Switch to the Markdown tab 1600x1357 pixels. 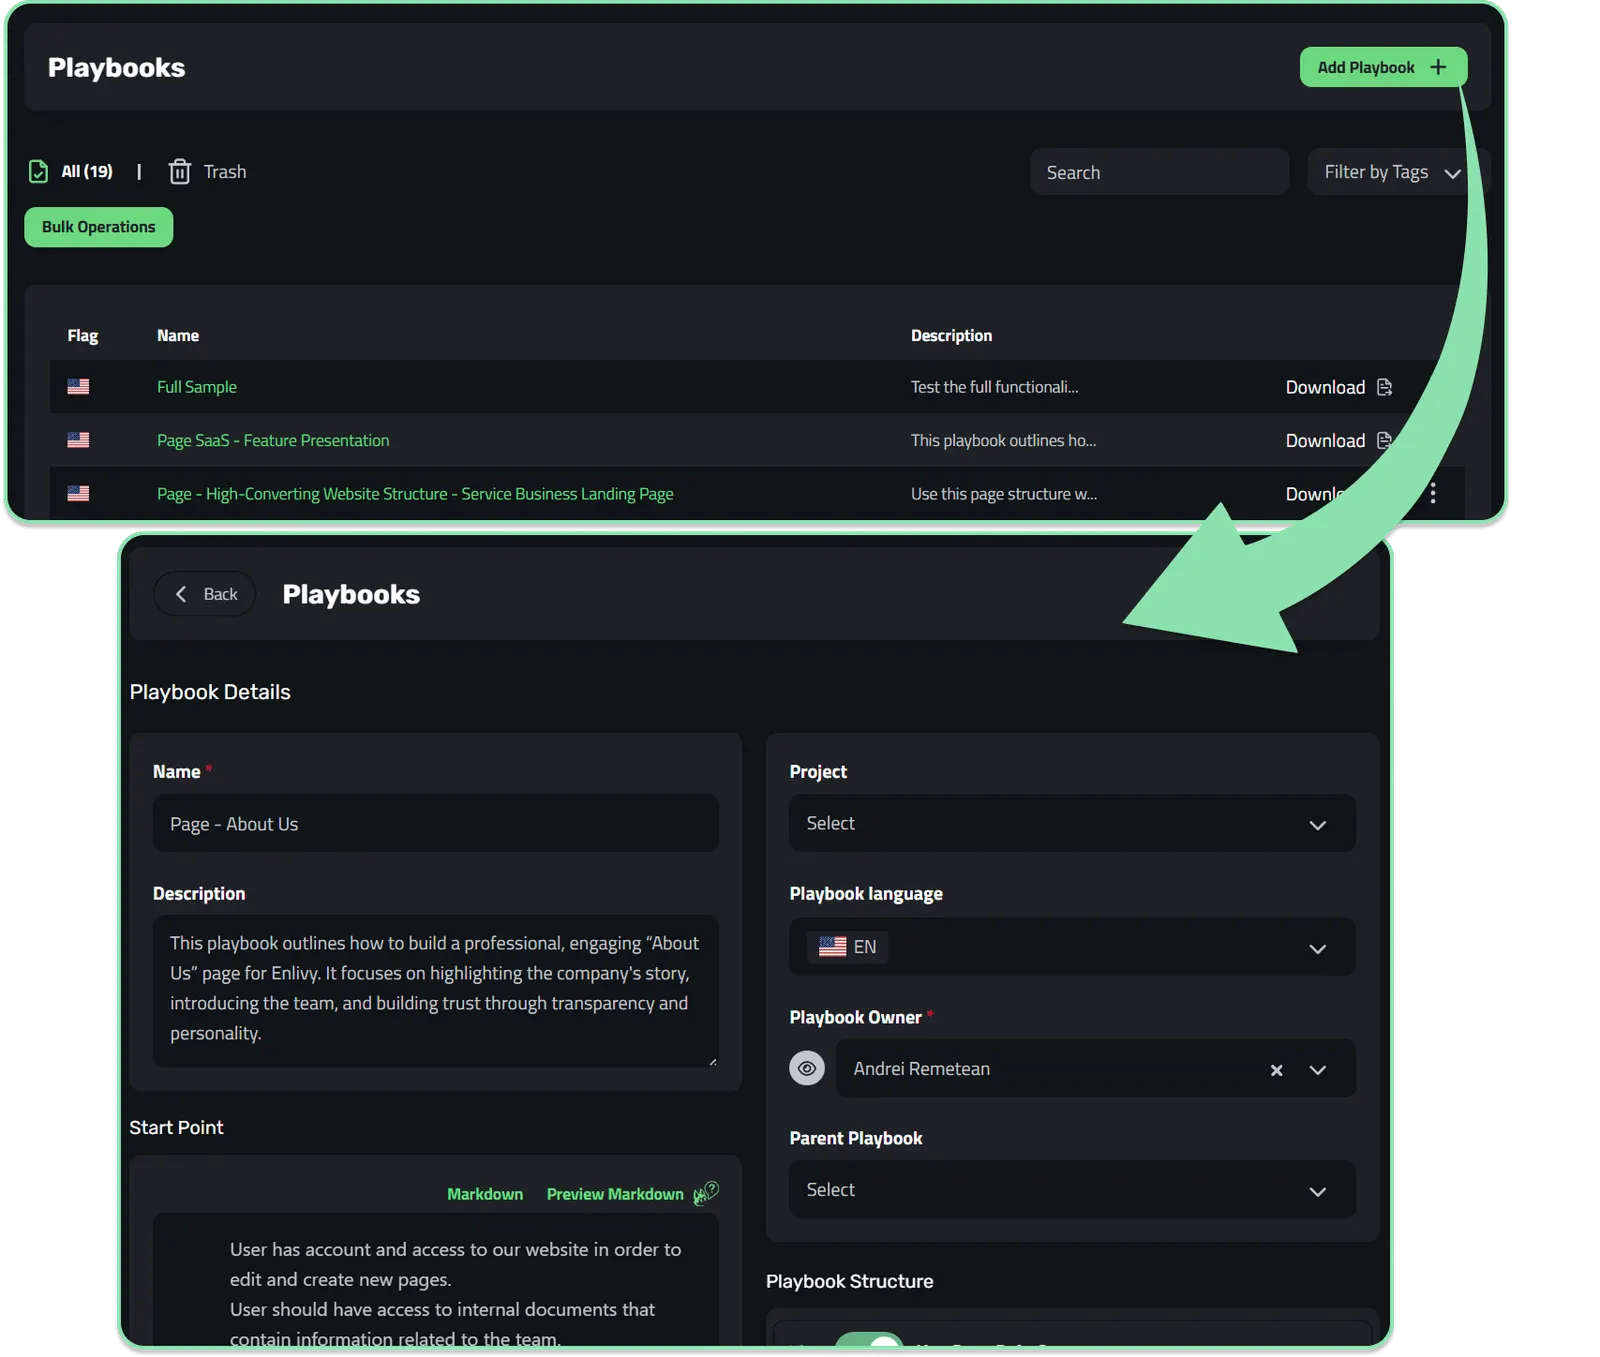point(485,1194)
